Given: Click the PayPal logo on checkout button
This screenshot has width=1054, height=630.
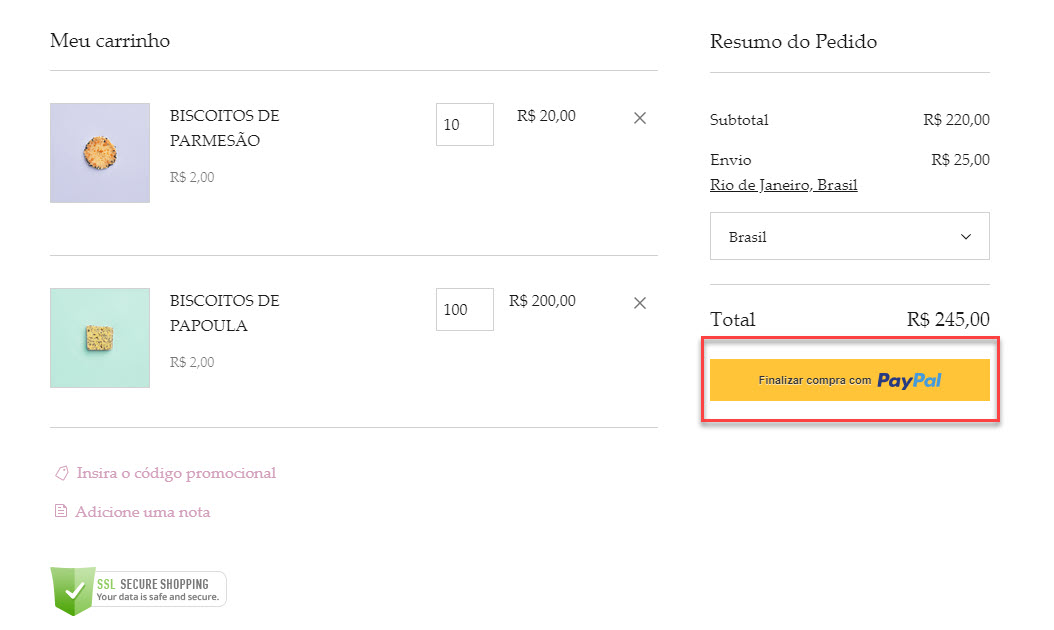Looking at the screenshot, I should (909, 380).
